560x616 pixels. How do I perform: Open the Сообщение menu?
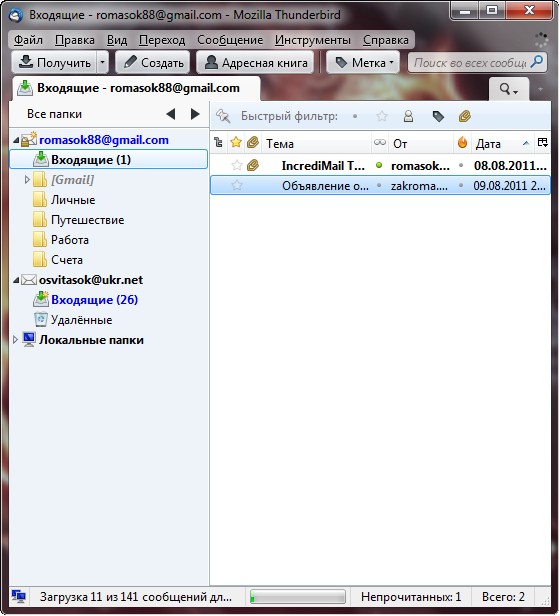[230, 40]
